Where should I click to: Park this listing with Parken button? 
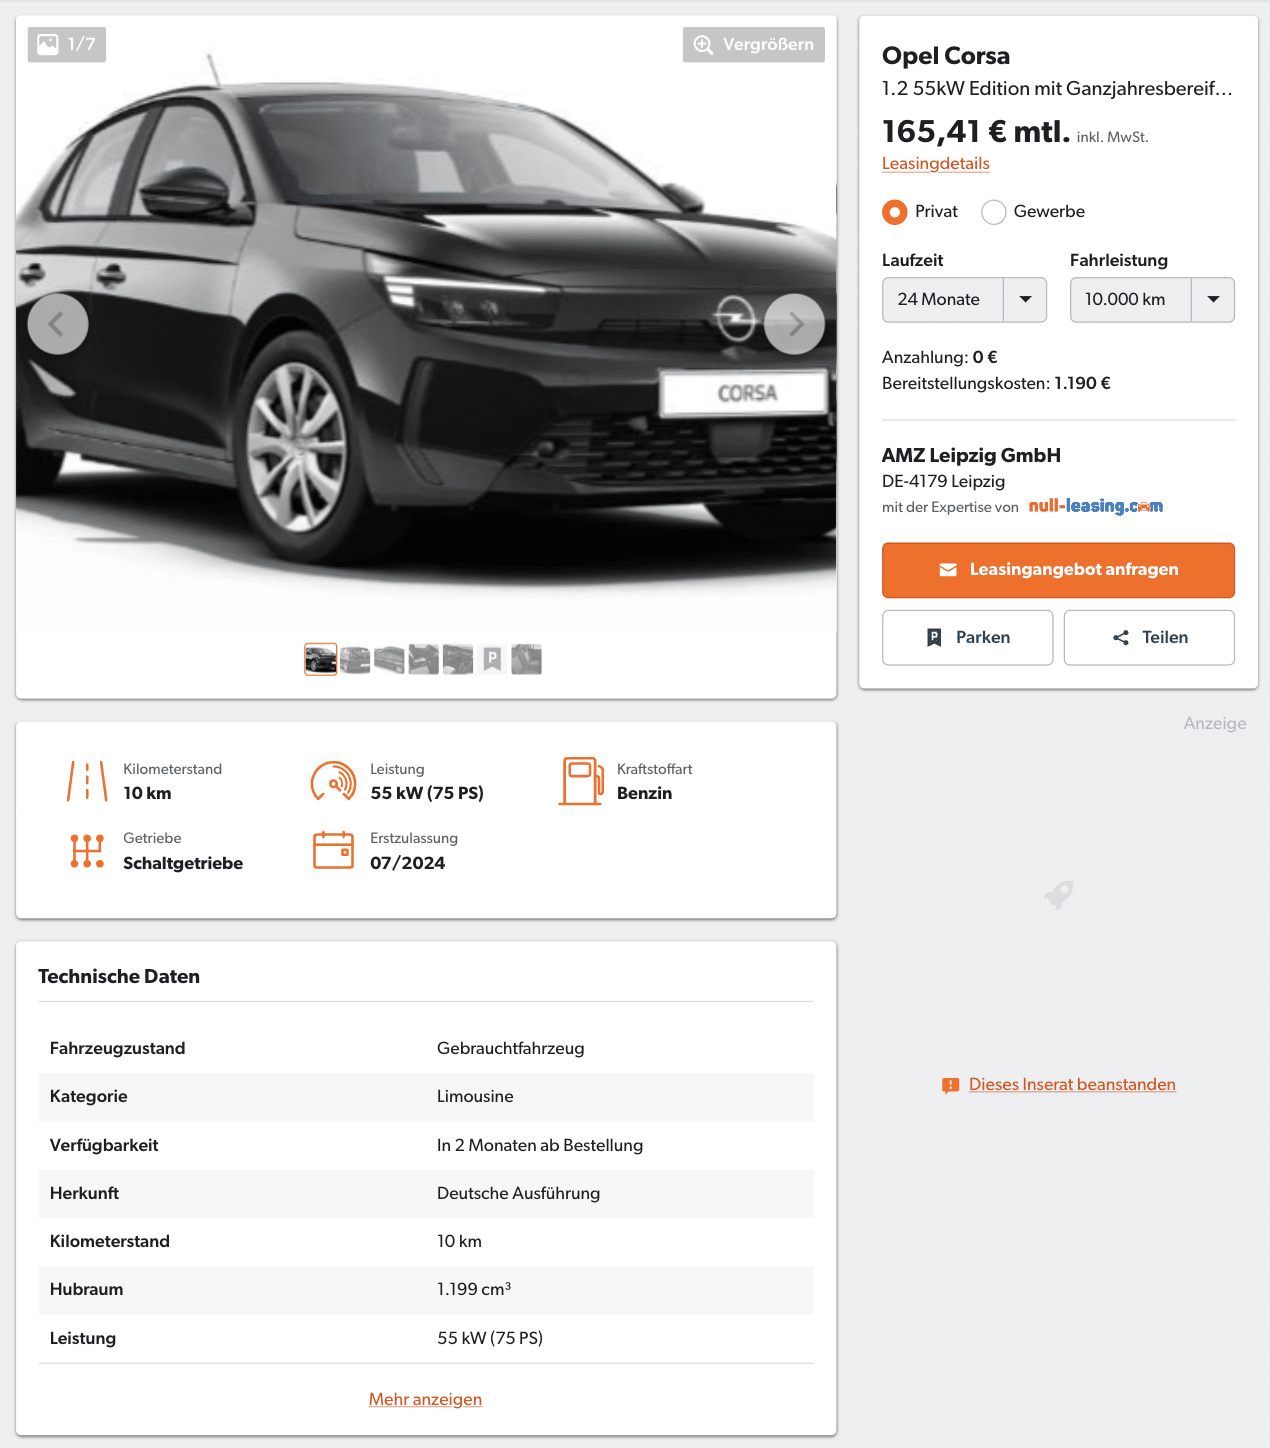click(x=967, y=638)
